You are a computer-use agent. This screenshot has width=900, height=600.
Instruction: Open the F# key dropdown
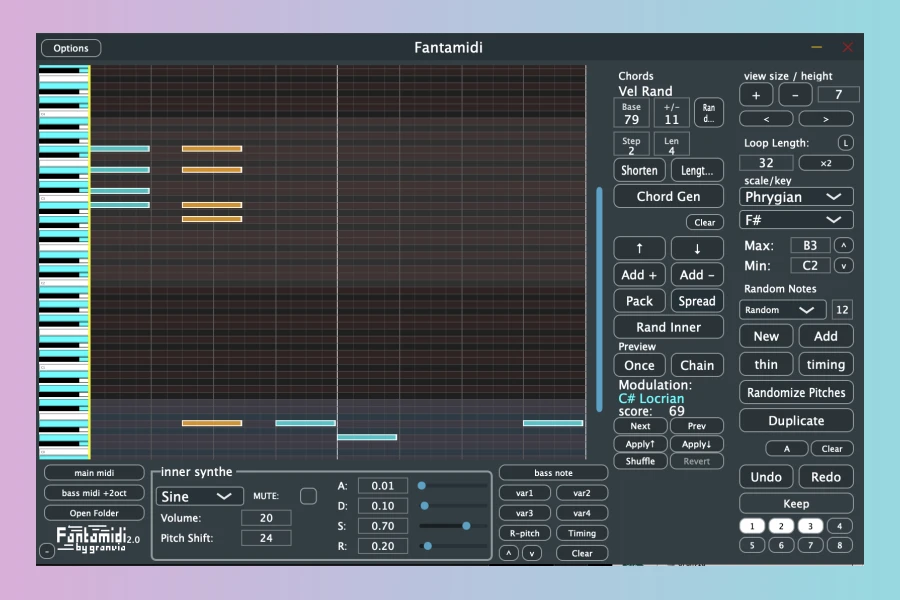pyautogui.click(x=796, y=220)
